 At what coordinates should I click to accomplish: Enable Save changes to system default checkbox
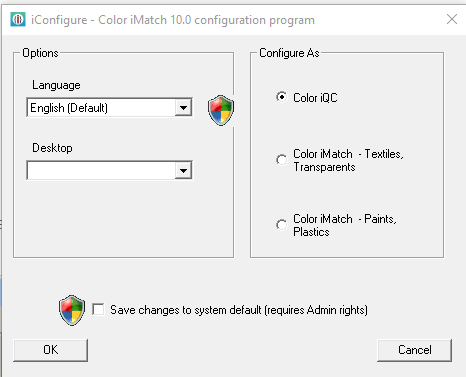click(98, 309)
